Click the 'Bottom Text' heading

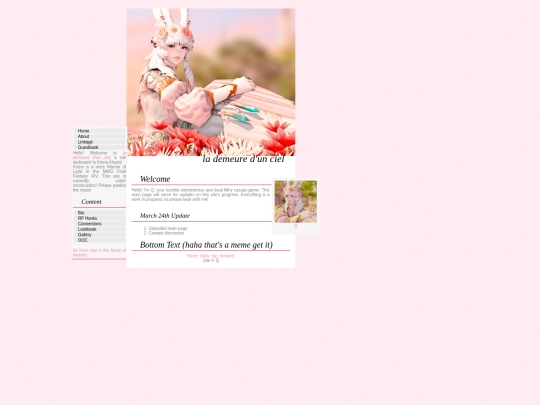[206, 245]
